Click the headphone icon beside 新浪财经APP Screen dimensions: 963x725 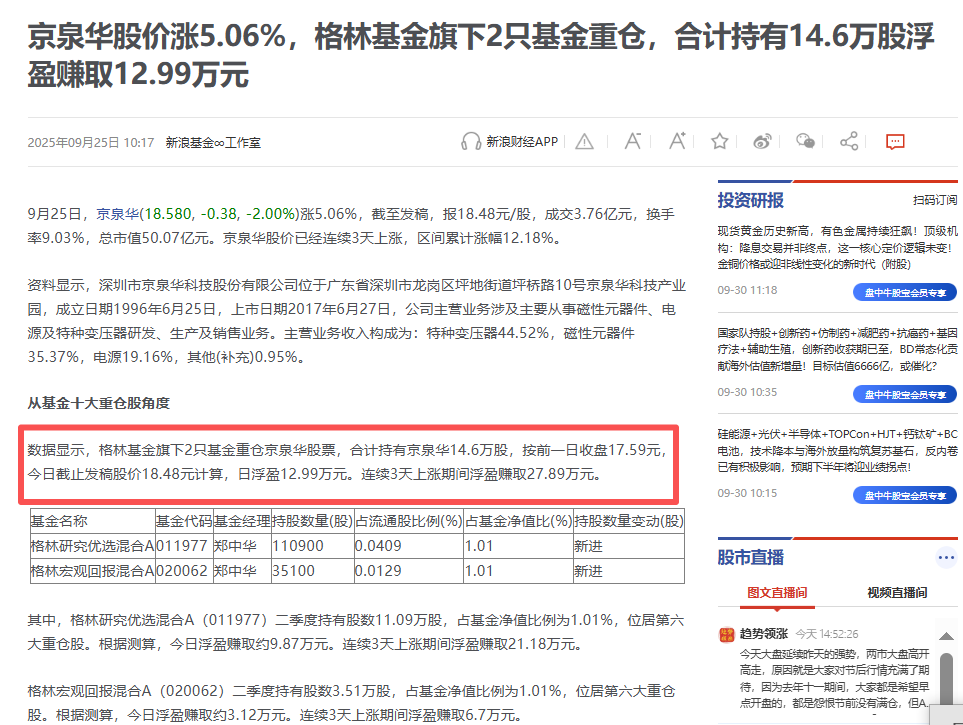470,141
